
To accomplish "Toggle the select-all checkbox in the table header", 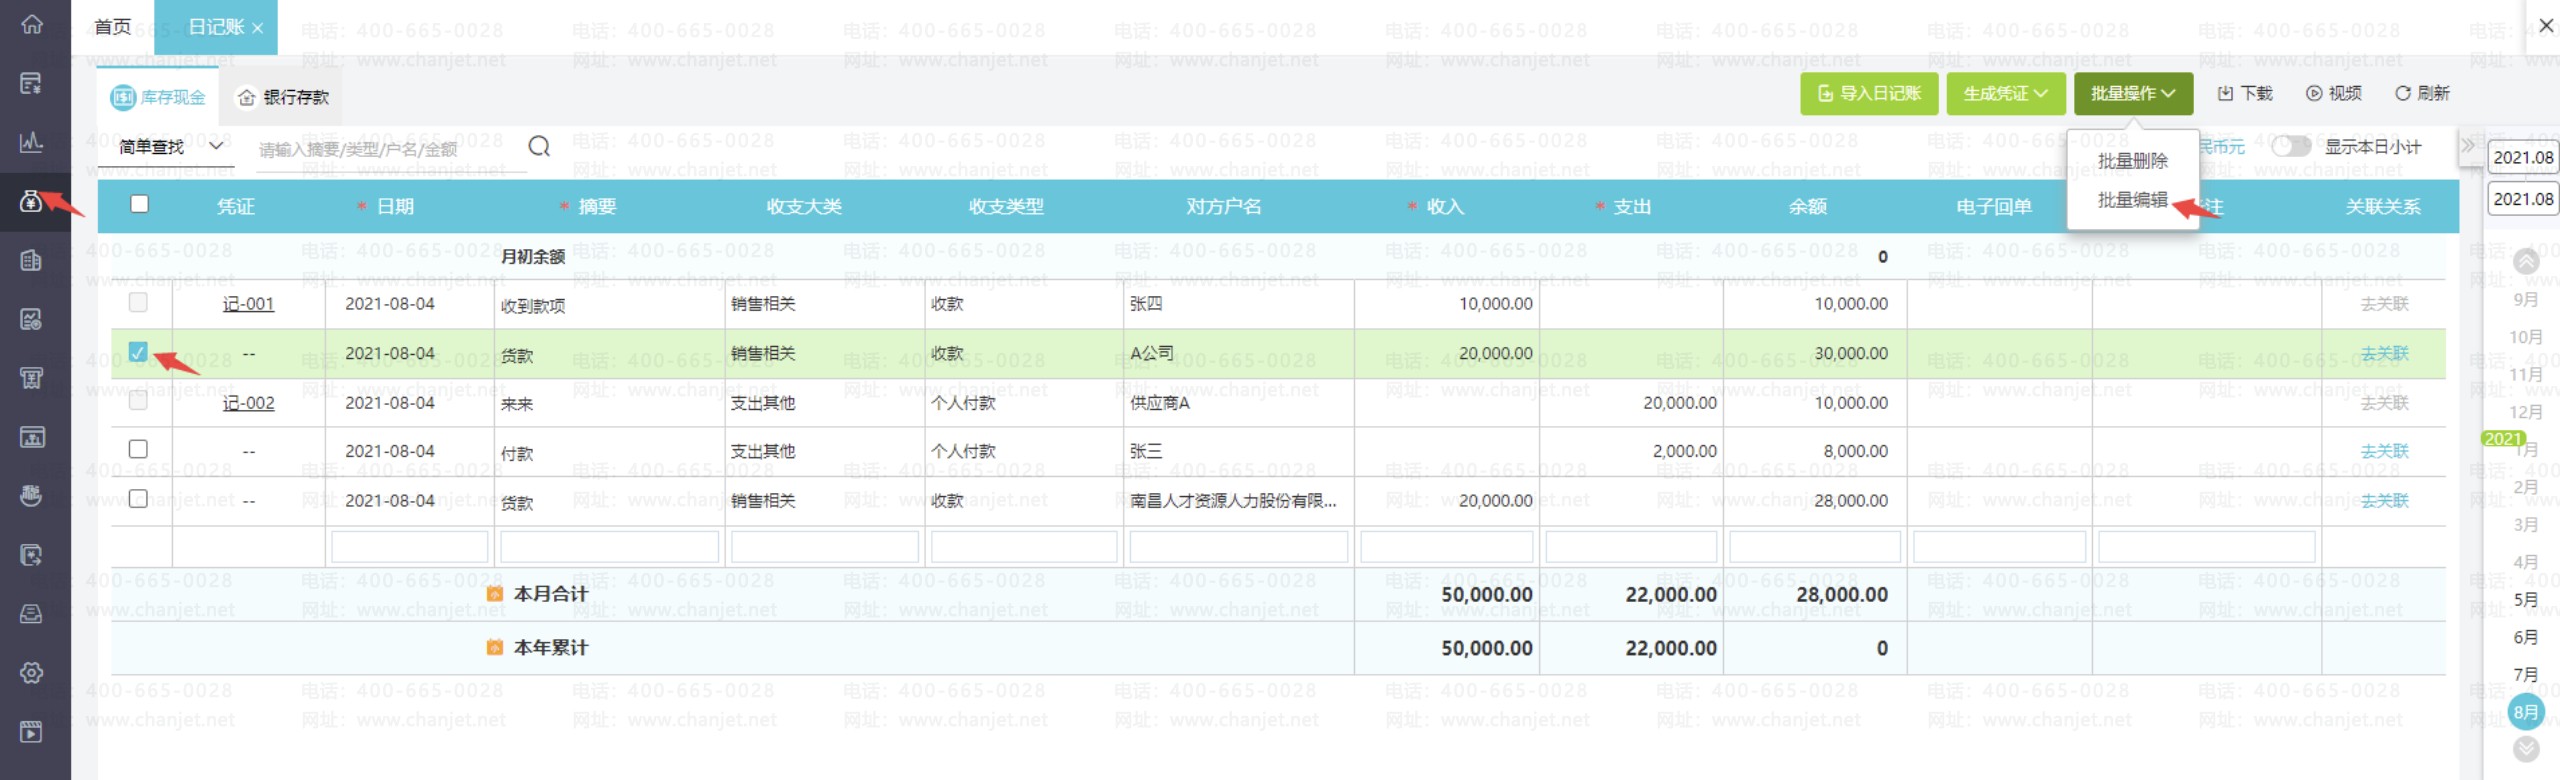I will tap(139, 204).
